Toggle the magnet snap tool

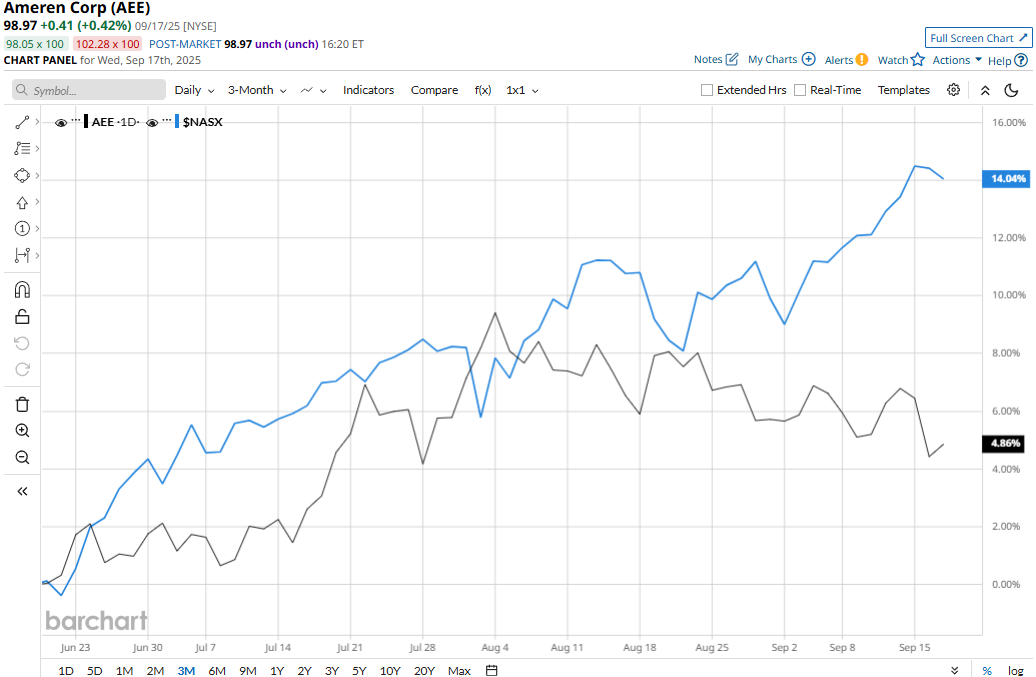click(22, 289)
